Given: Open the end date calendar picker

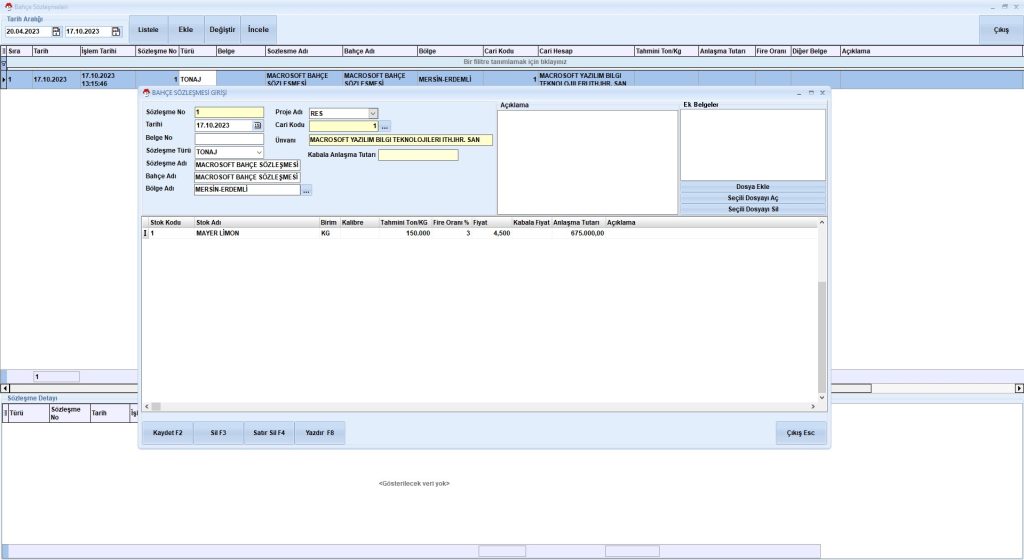Looking at the screenshot, I should (116, 32).
